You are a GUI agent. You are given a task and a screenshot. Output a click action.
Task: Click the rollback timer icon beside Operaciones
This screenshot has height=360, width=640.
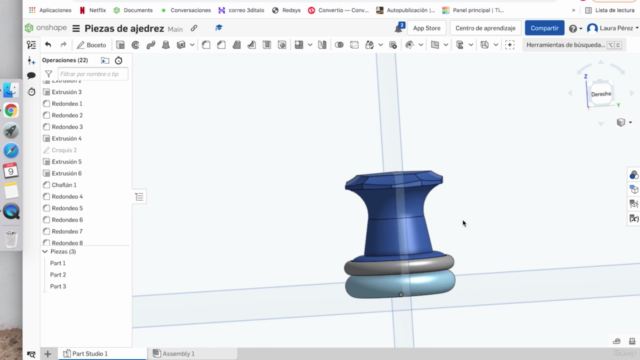pyautogui.click(x=118, y=60)
